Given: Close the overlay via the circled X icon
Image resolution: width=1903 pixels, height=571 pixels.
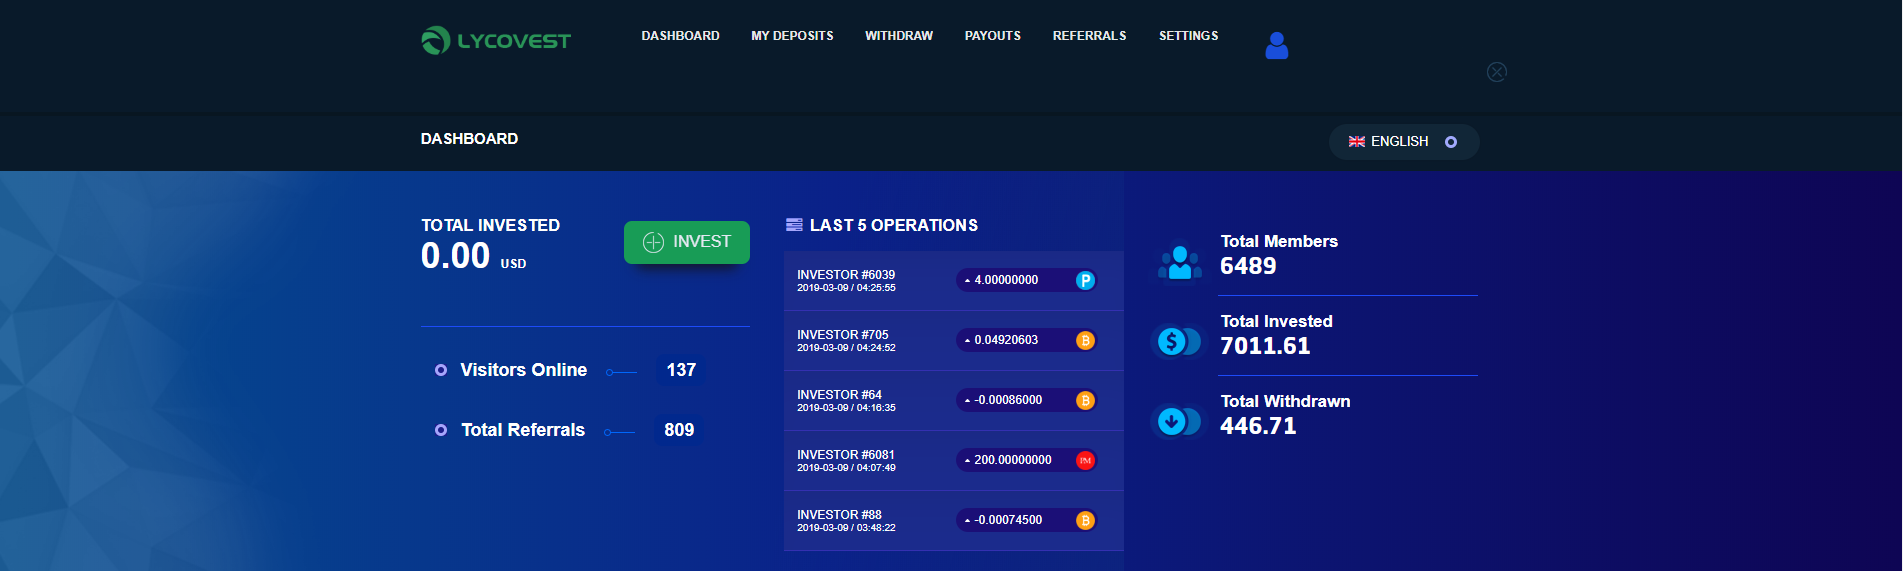Looking at the screenshot, I should pos(1496,72).
